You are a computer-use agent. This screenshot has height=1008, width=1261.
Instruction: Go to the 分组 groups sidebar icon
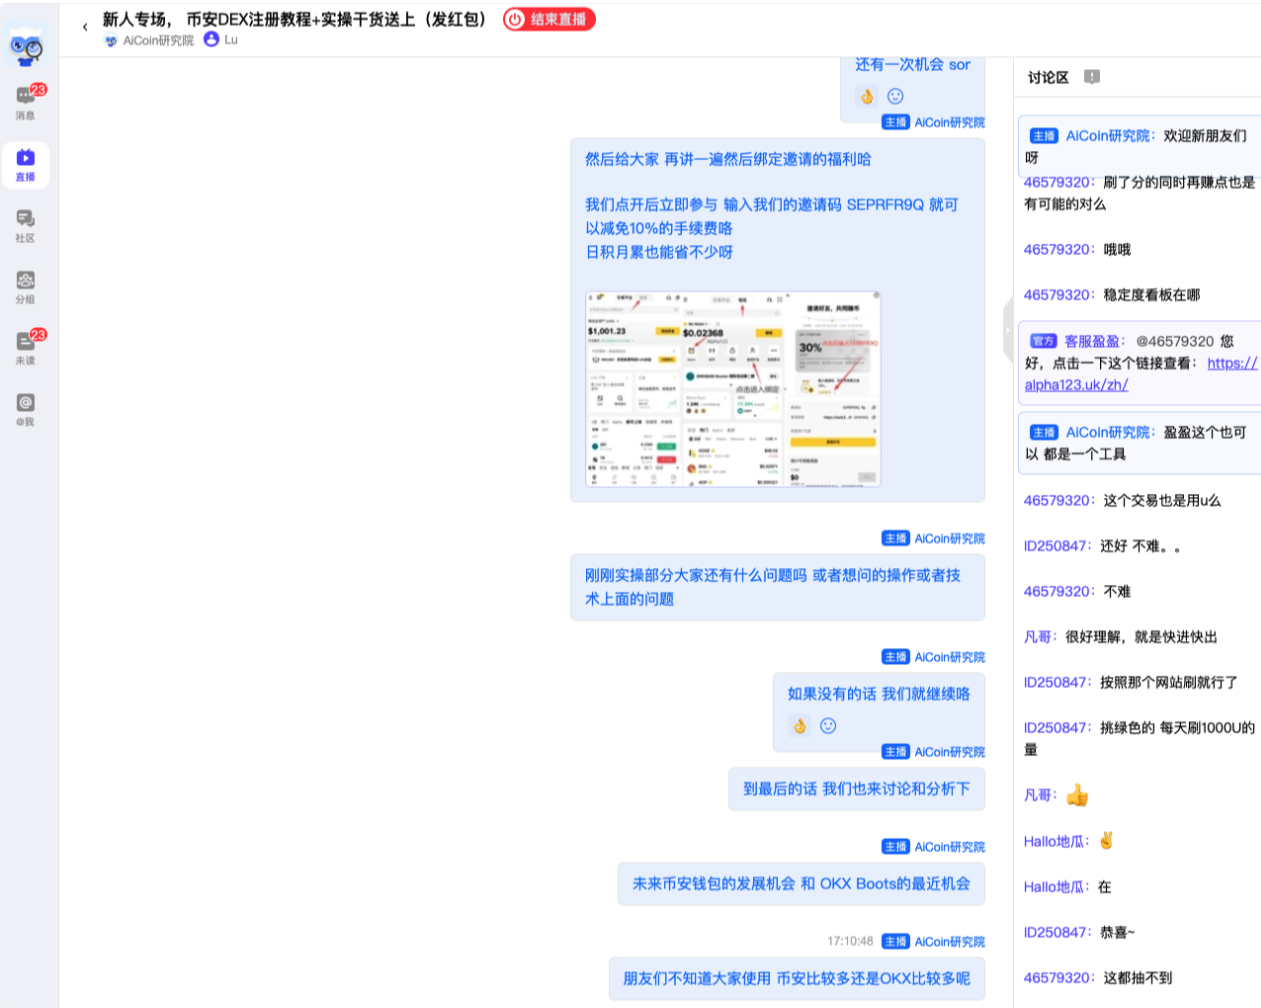coord(26,286)
